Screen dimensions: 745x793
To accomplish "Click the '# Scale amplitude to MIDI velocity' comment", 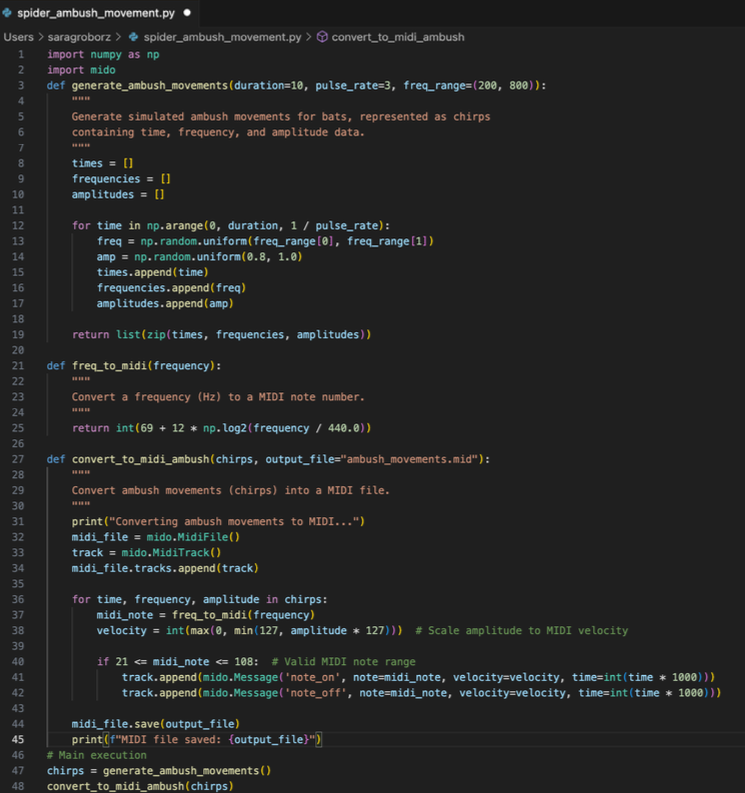I will pyautogui.click(x=521, y=631).
